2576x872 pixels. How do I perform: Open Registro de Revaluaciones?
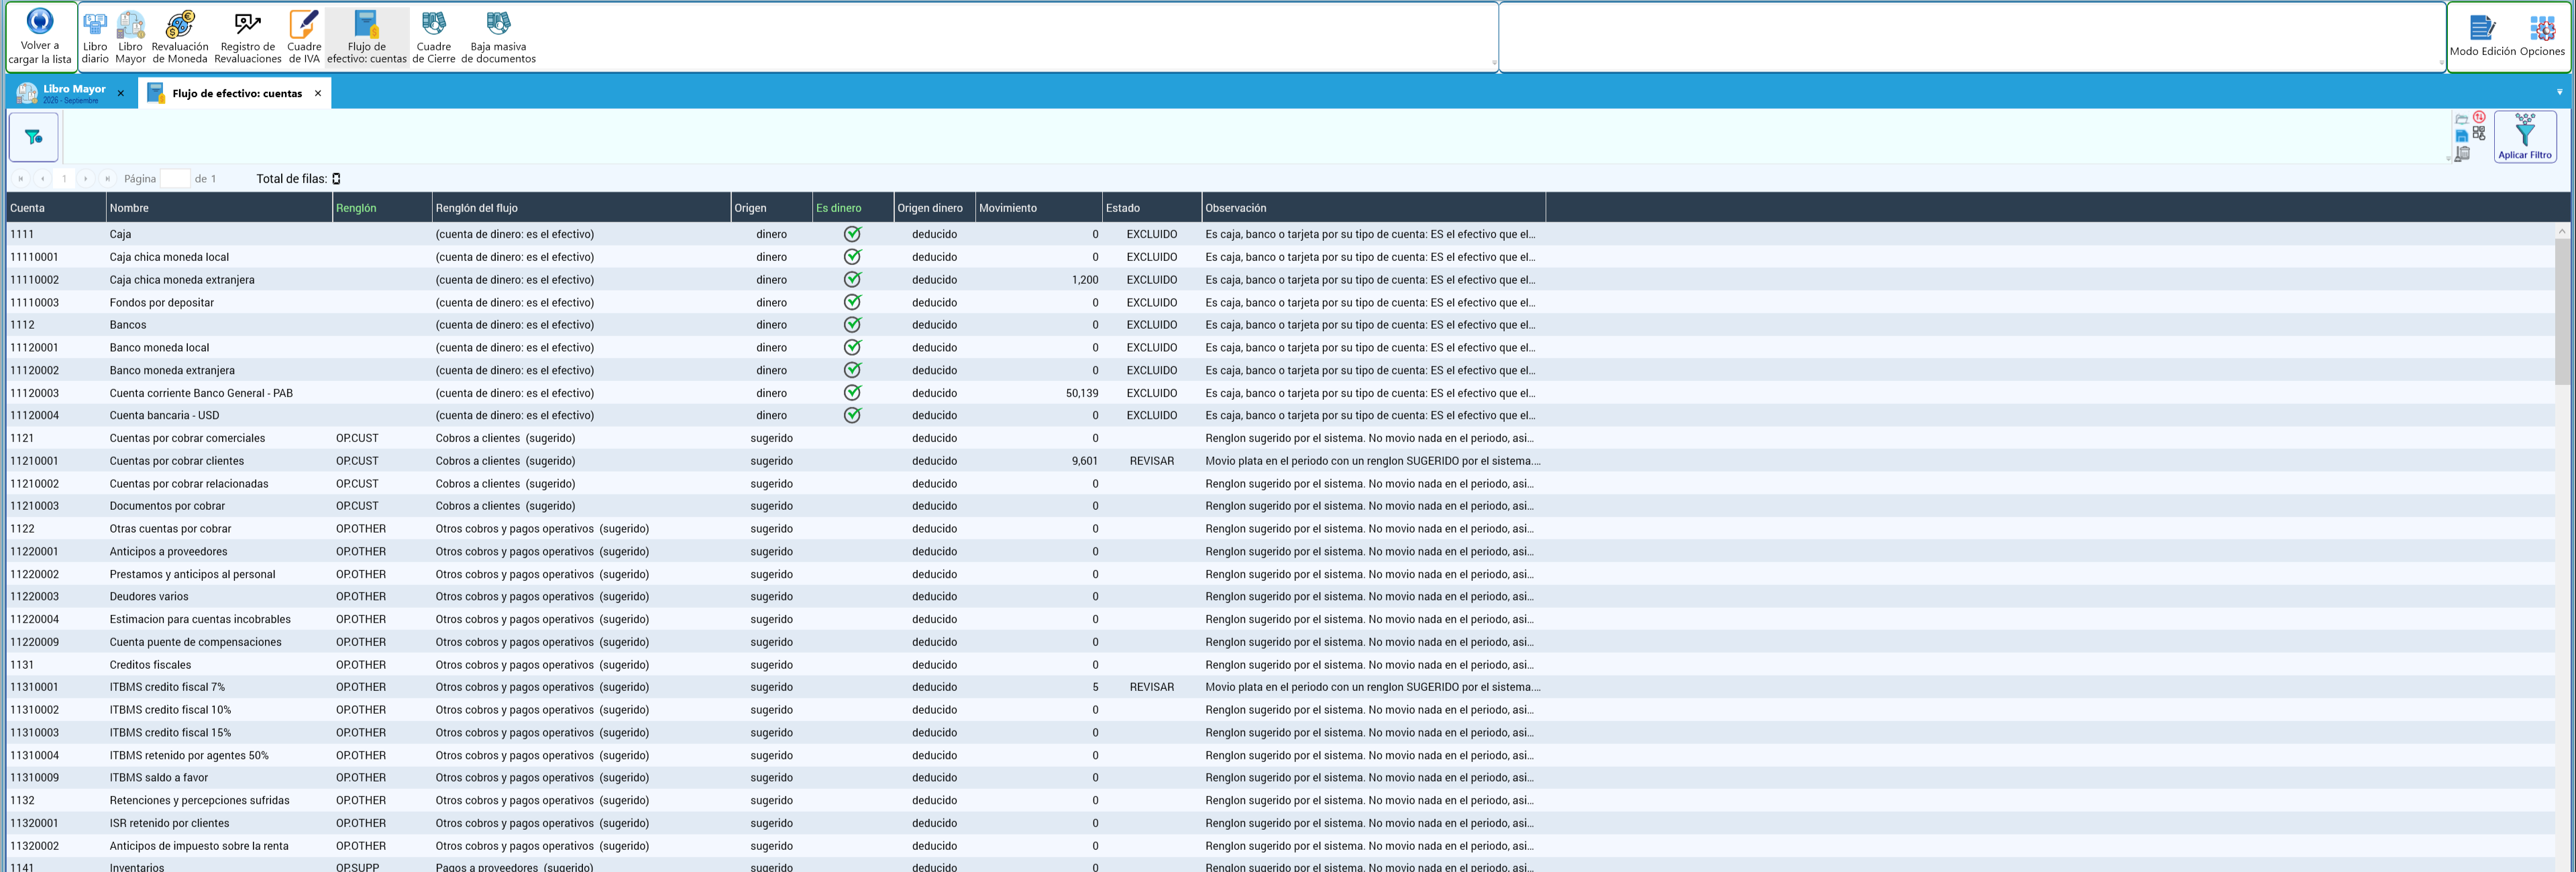[x=248, y=36]
